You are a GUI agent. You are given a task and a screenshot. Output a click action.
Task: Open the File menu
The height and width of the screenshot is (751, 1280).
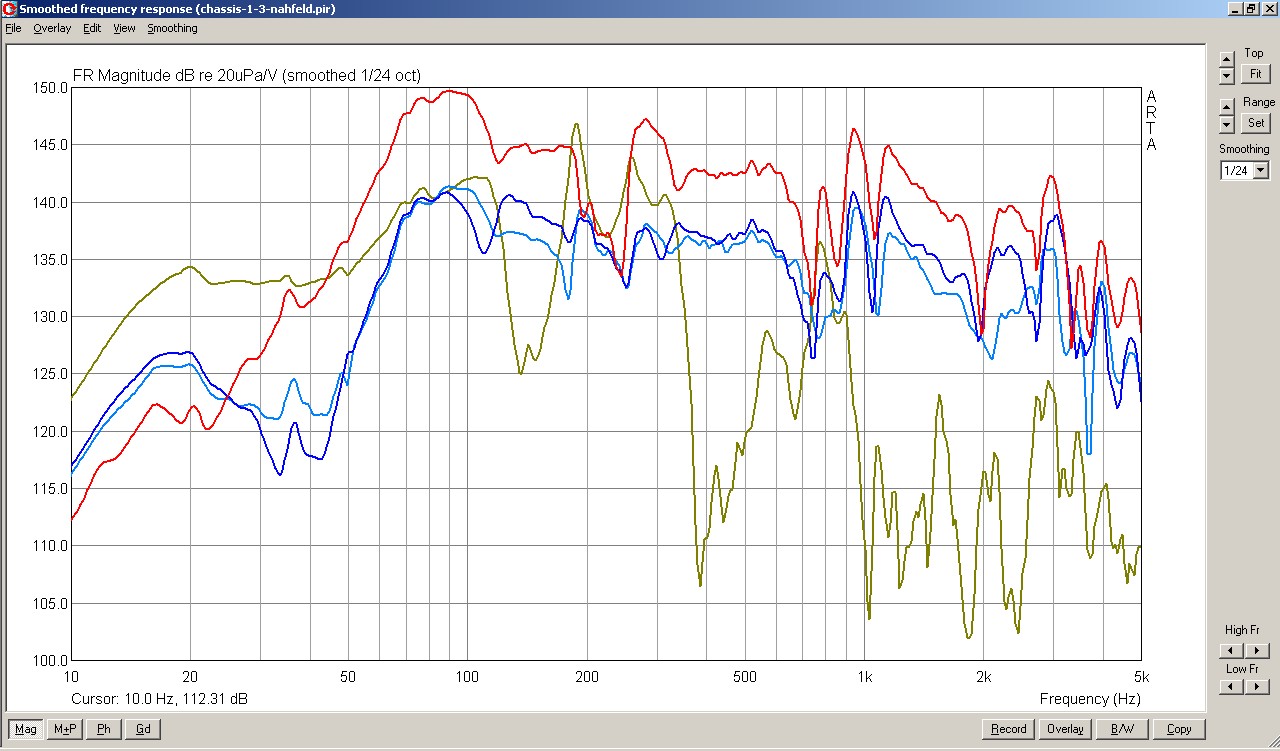click(13, 28)
